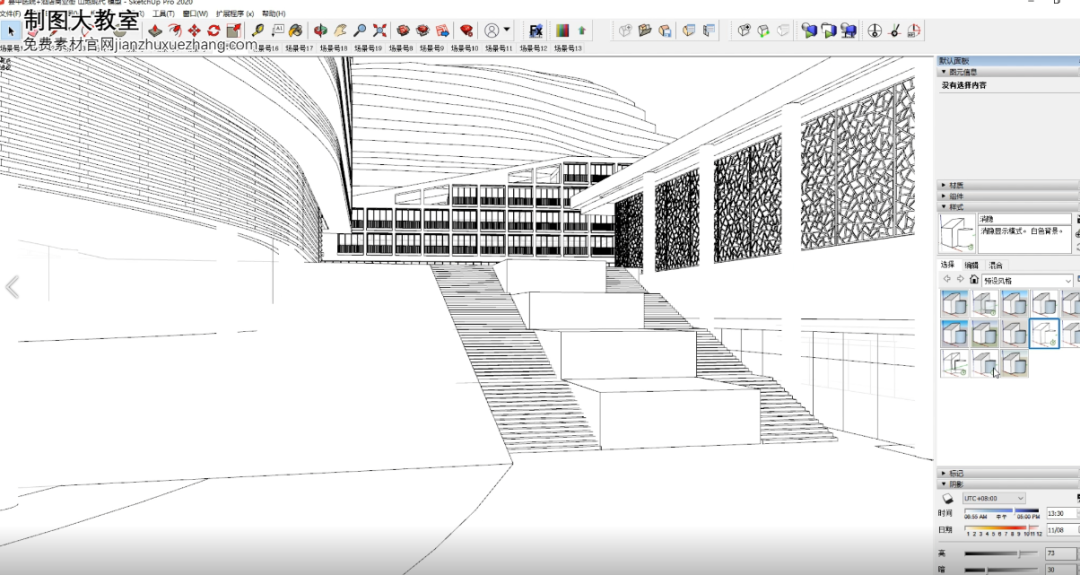Adjust the light (亮) intensity slider
The image size is (1080, 575).
(1002, 554)
